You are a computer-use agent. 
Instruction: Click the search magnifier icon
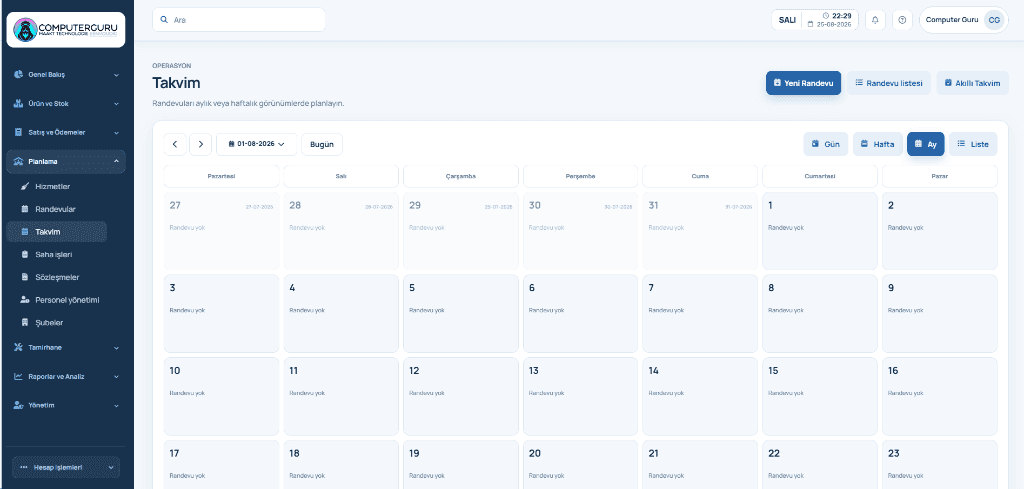(x=164, y=20)
